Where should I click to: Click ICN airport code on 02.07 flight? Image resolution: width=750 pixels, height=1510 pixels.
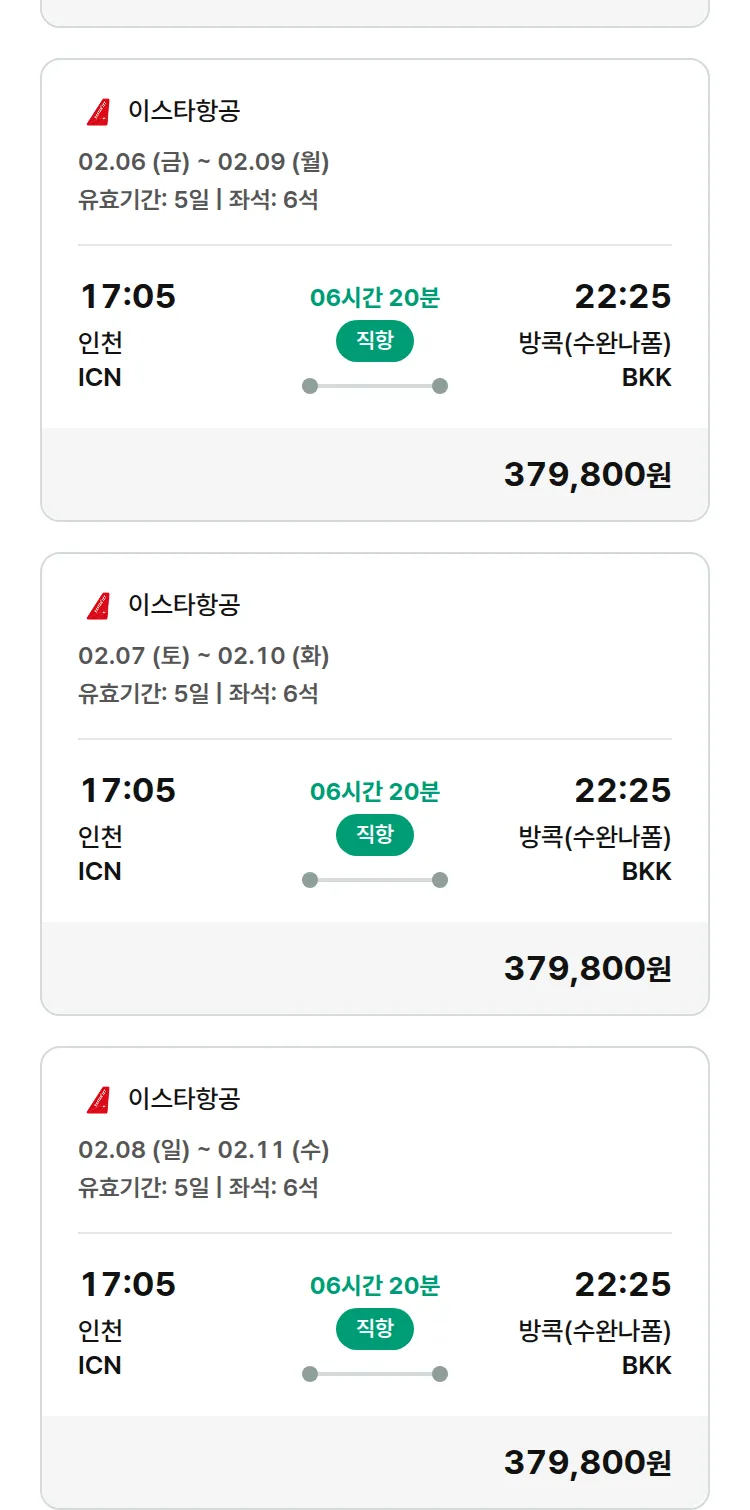point(100,871)
